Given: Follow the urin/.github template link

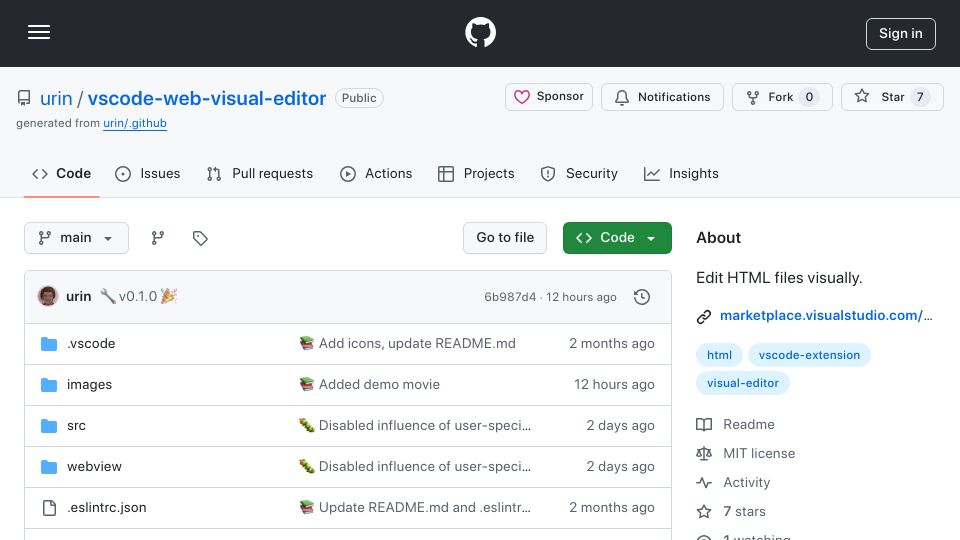Looking at the screenshot, I should (135, 123).
